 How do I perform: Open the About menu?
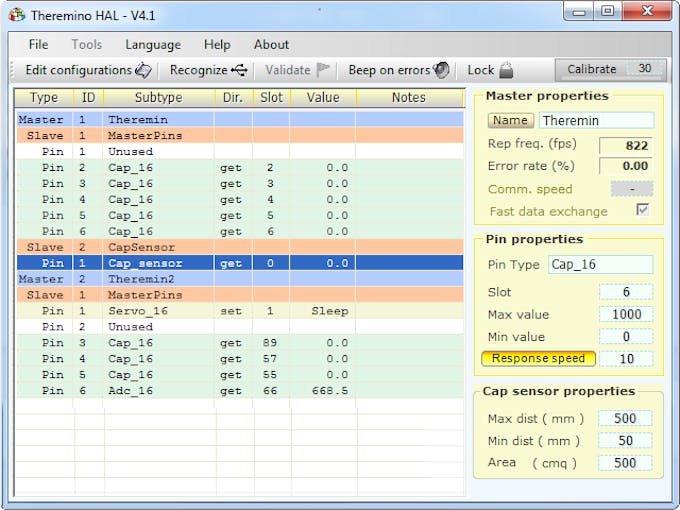[x=271, y=45]
